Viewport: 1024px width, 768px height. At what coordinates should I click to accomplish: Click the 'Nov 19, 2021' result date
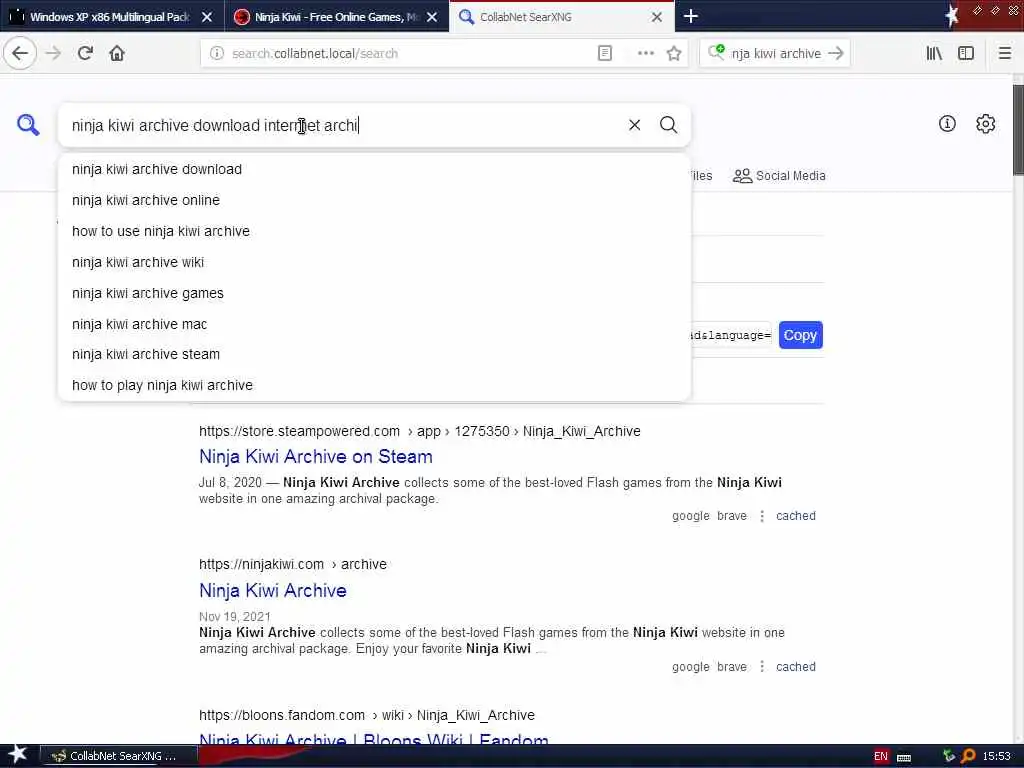click(234, 616)
